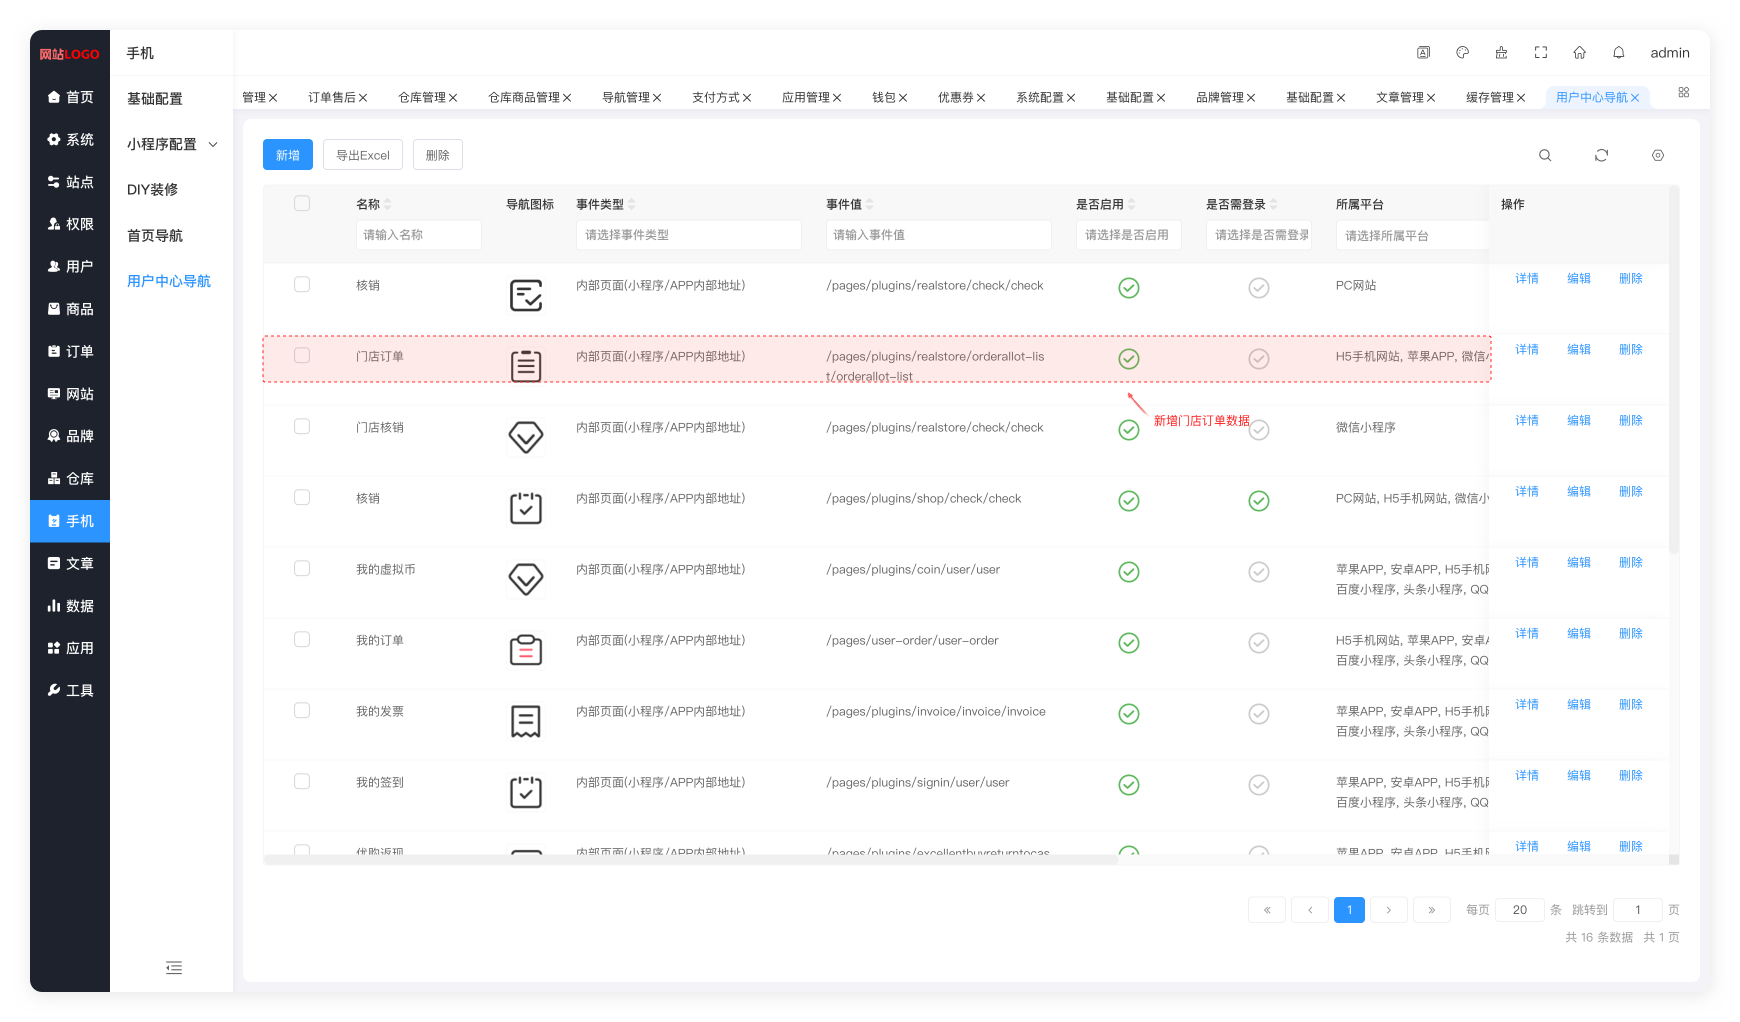Viewport: 1740px width, 1022px height.
Task: Open table column settings gear icon
Action: (x=1658, y=155)
